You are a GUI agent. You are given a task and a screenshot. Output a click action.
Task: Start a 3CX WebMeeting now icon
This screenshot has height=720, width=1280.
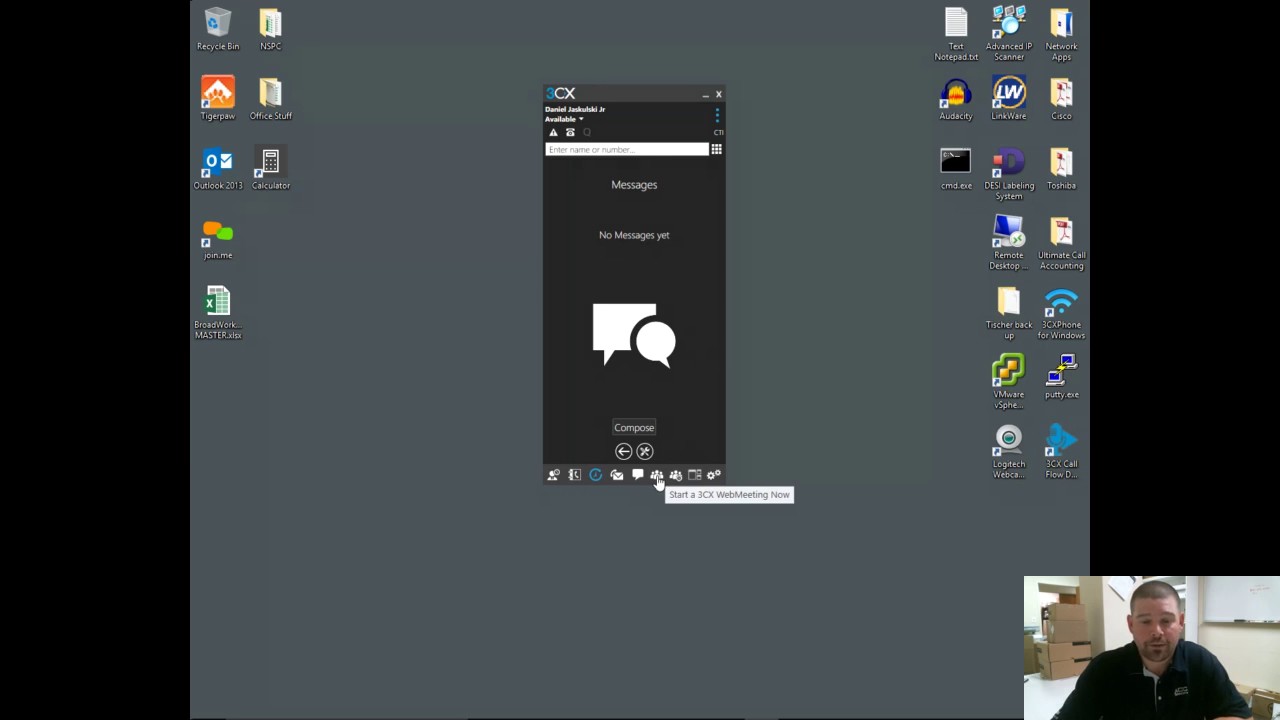(656, 475)
